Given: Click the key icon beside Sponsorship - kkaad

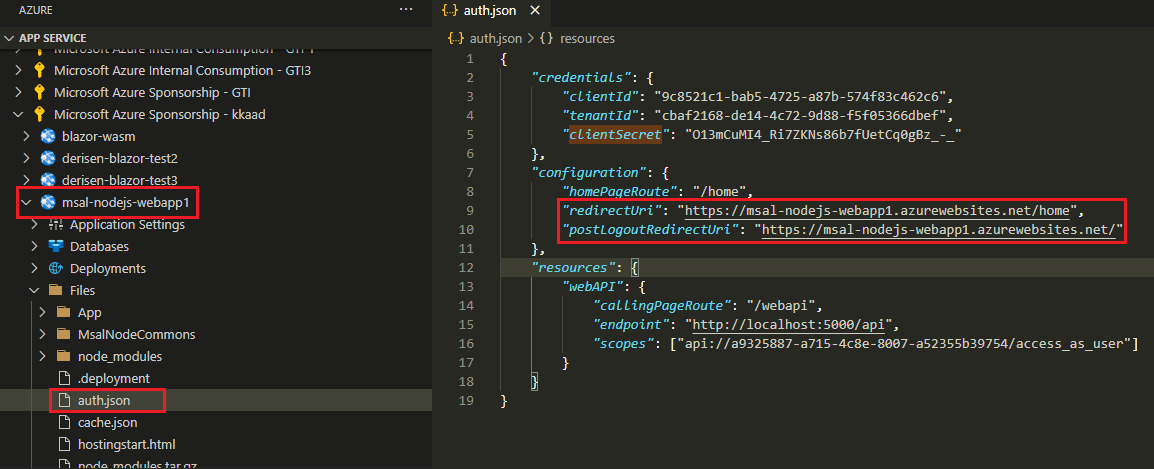Looking at the screenshot, I should 40,114.
